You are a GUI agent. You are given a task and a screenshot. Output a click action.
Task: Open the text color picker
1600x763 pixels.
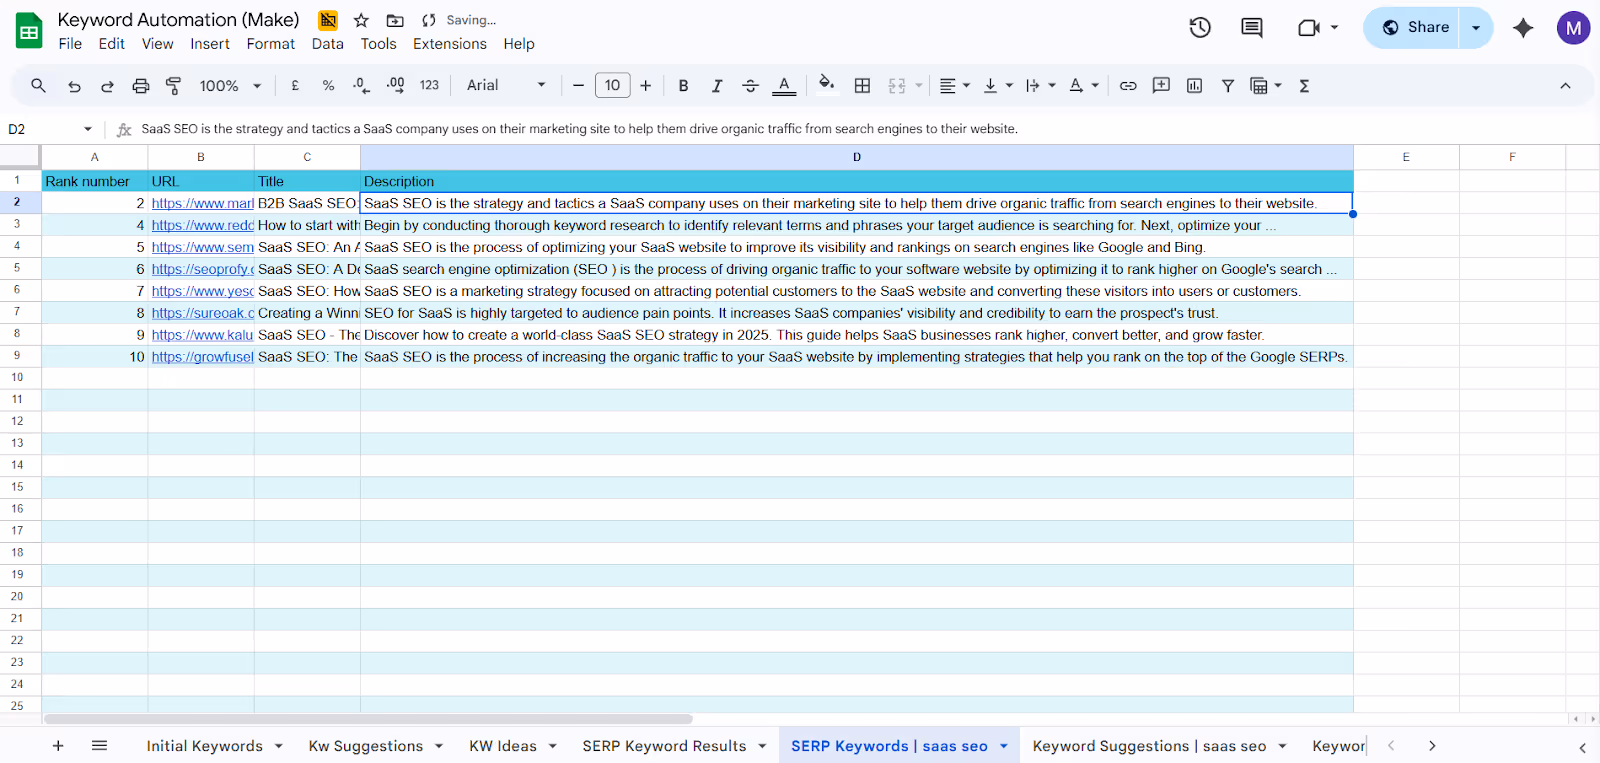(784, 86)
